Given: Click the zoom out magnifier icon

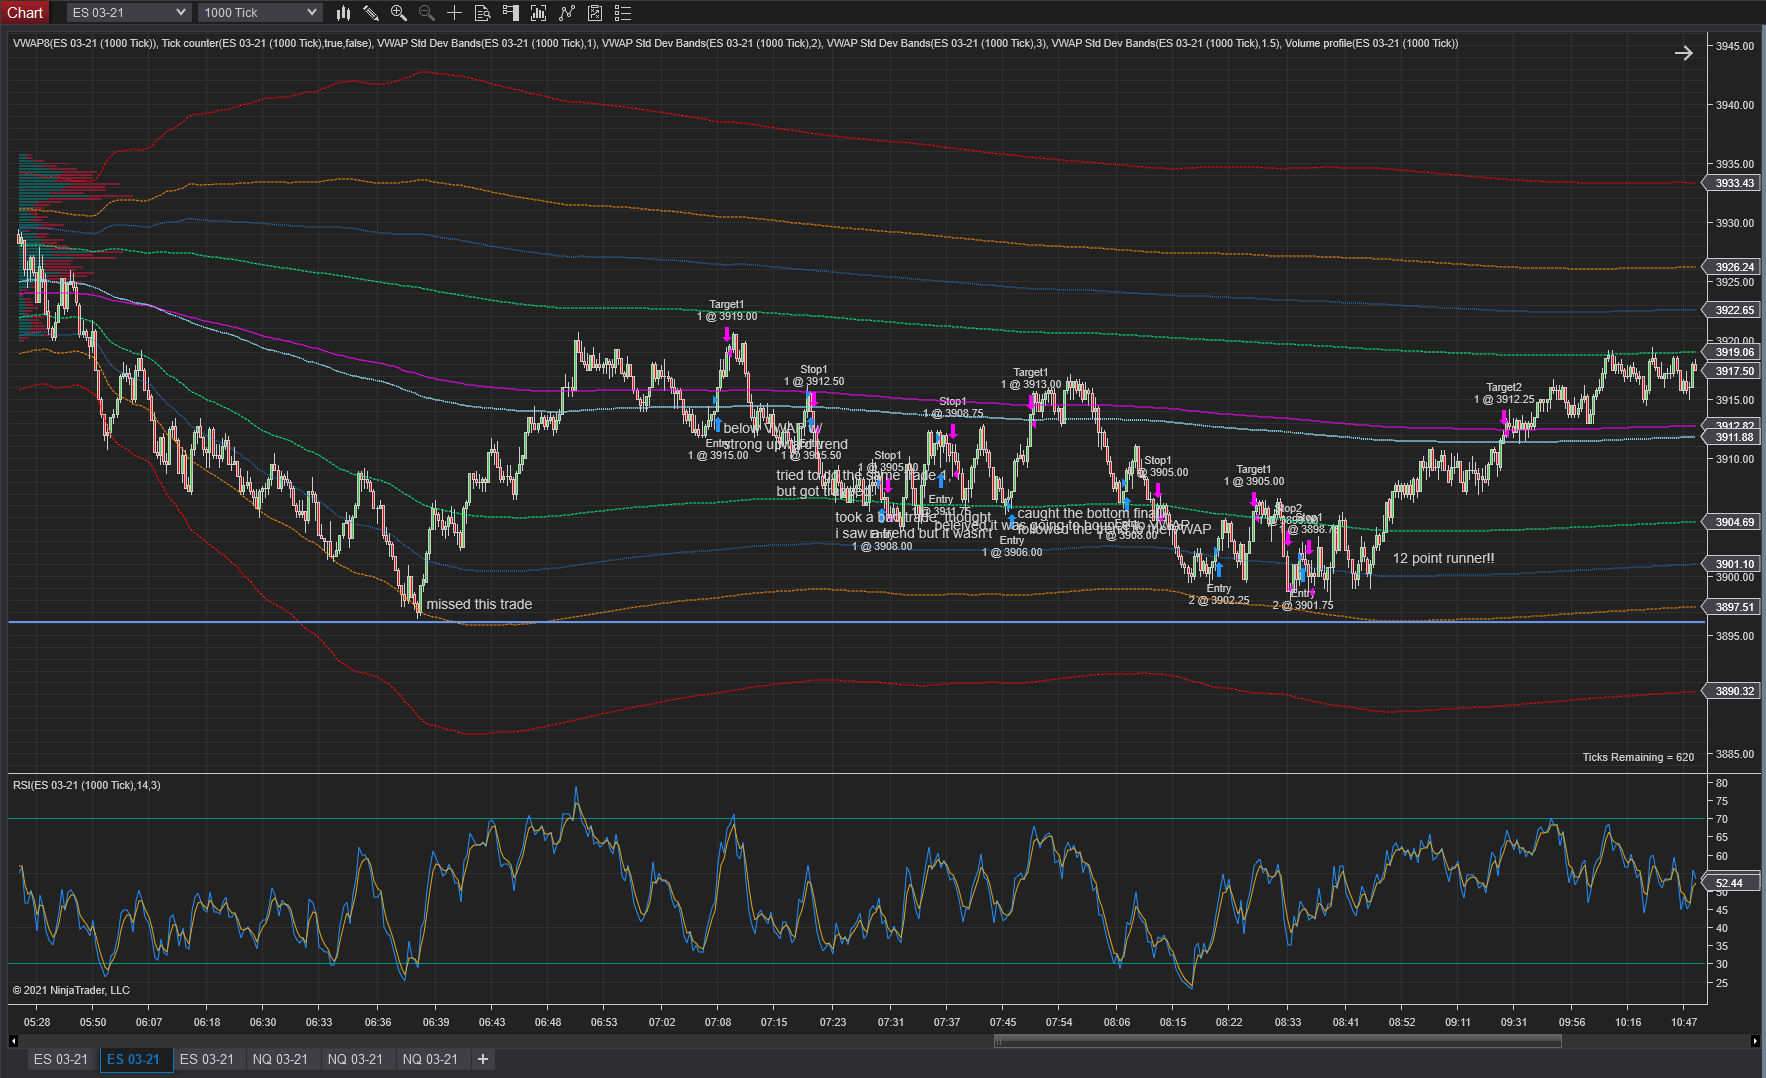Looking at the screenshot, I should point(427,13).
